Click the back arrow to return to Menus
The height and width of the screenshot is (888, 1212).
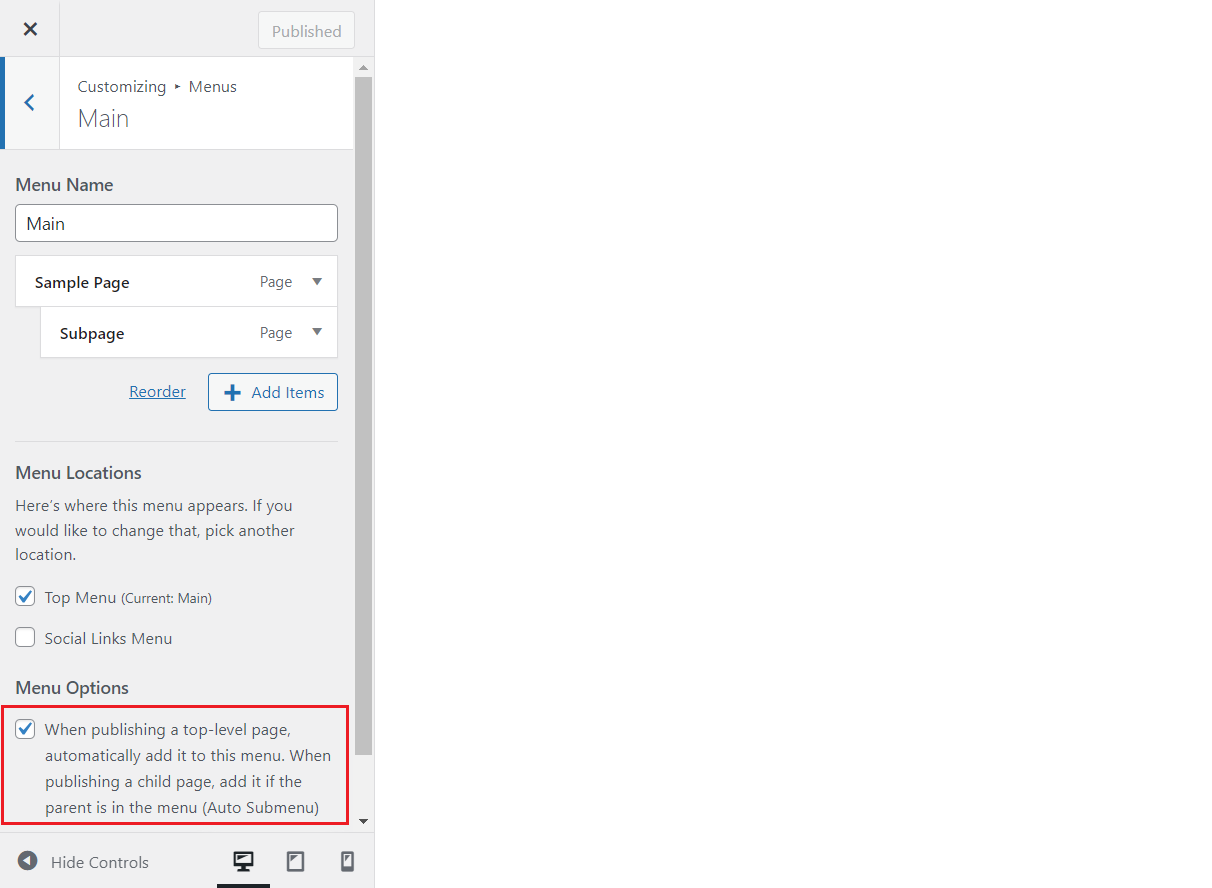click(30, 103)
